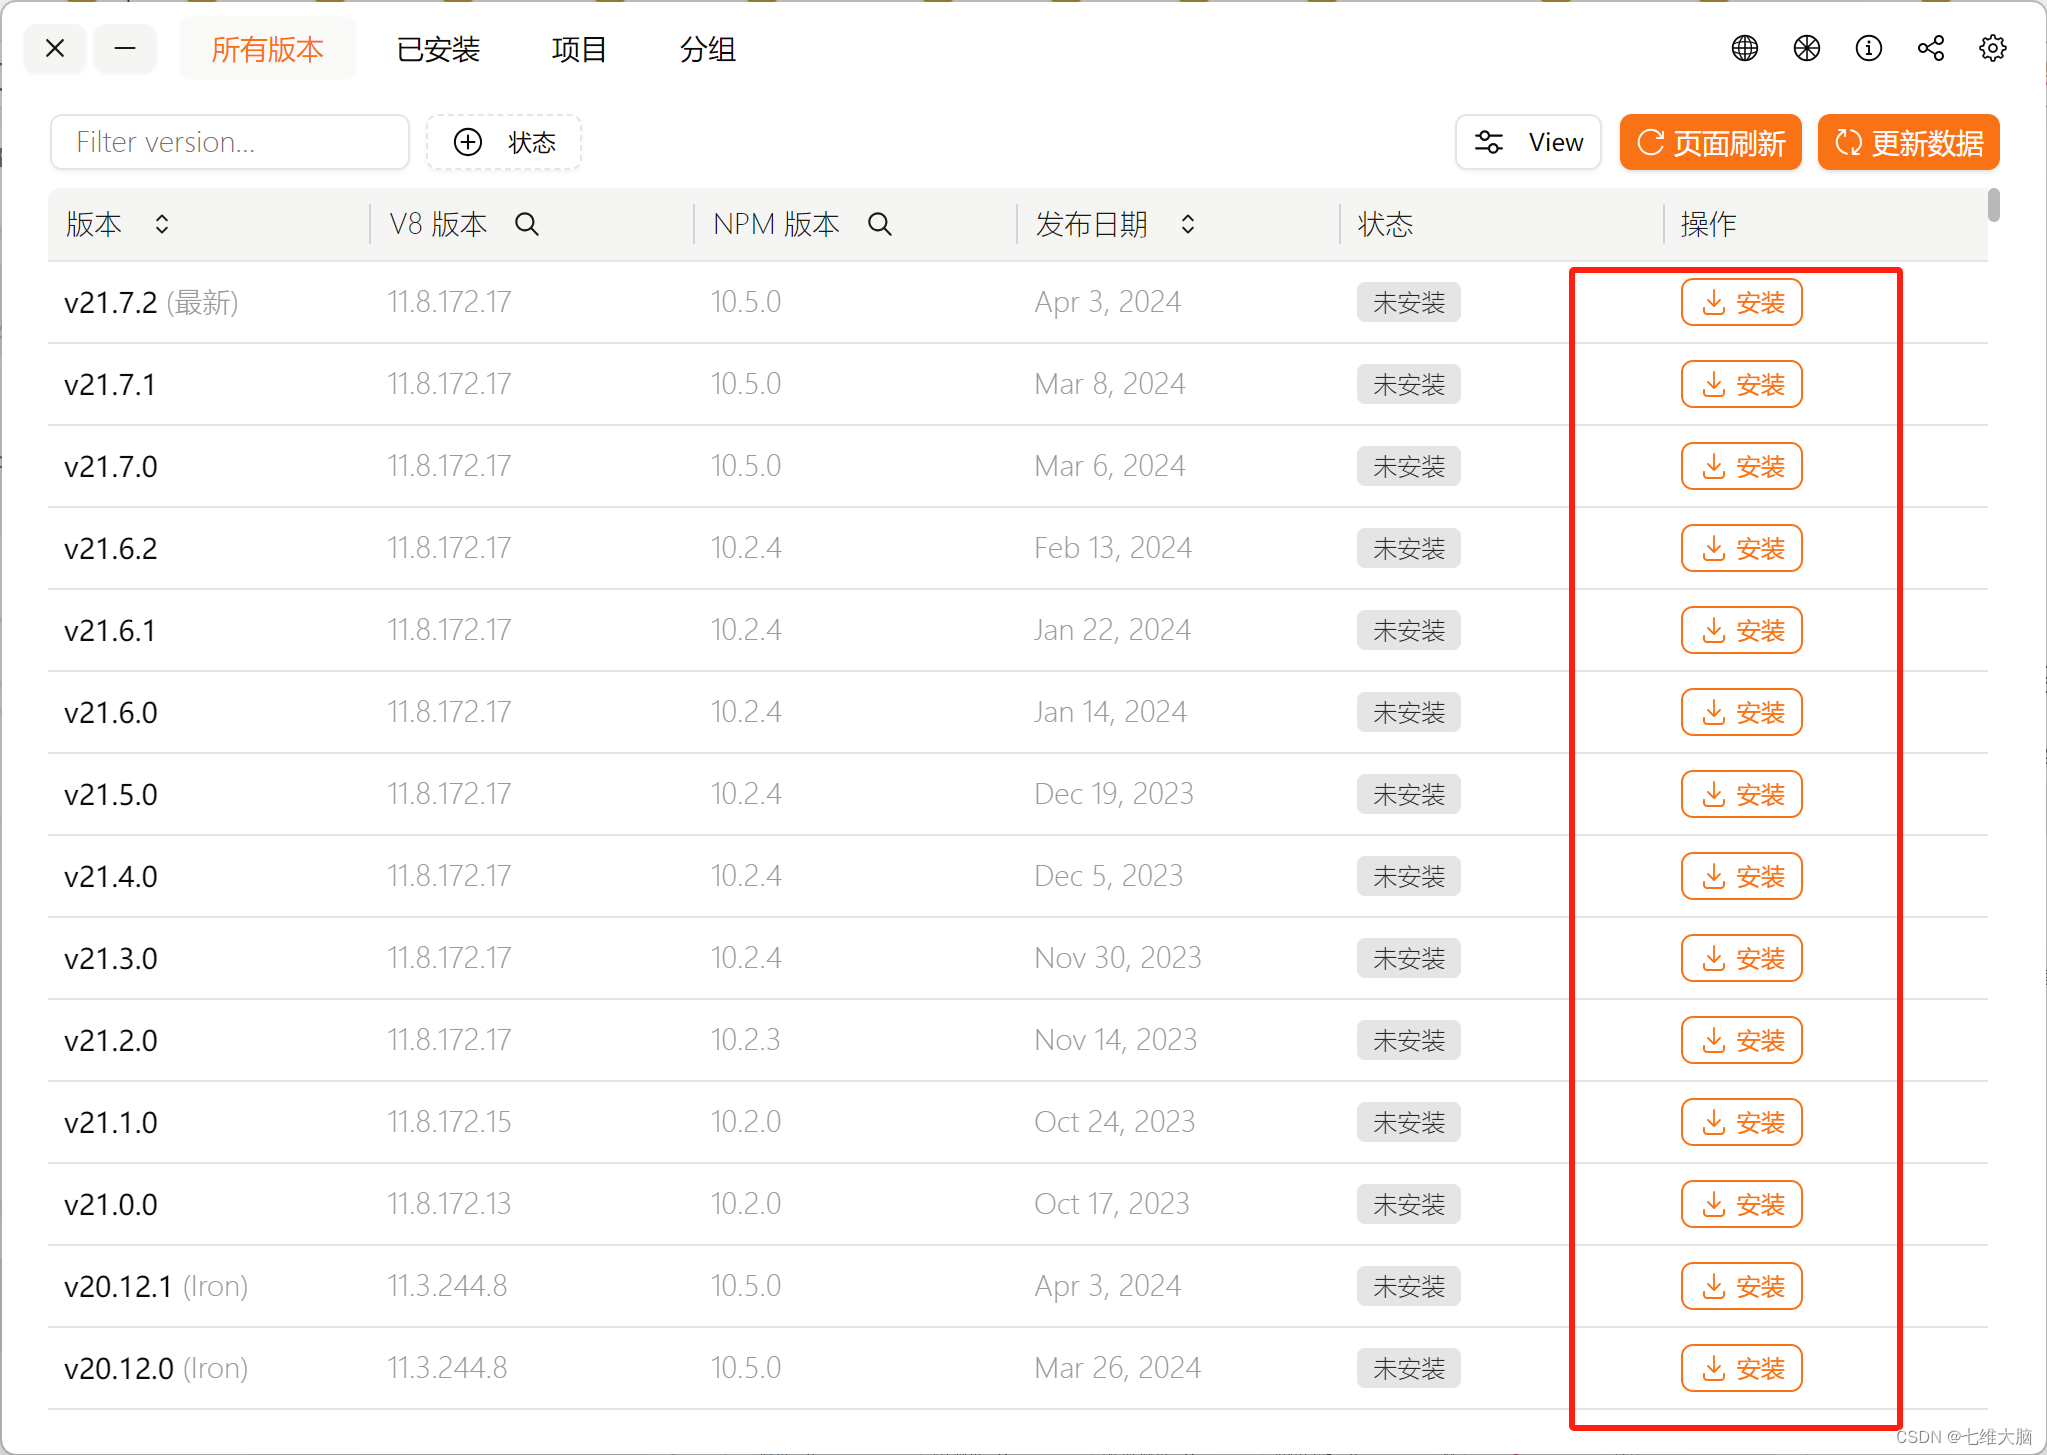Install version v21.7.0
This screenshot has width=2047, height=1455.
tap(1742, 466)
